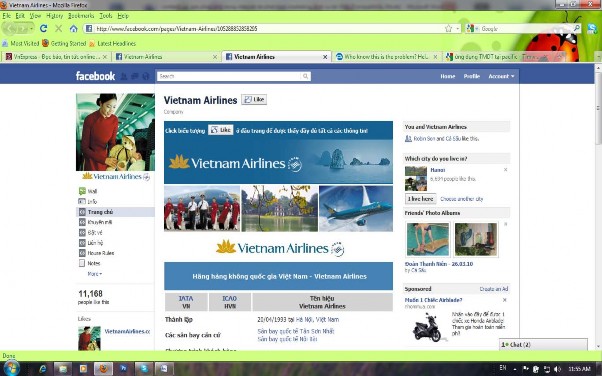Expand the More sidebar list

click(94, 274)
